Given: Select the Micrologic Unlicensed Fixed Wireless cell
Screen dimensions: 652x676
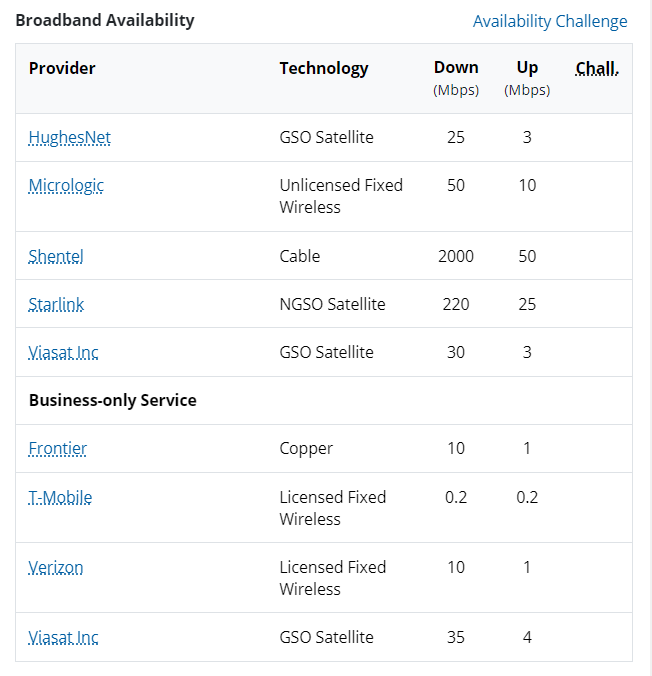Looking at the screenshot, I should pos(341,196).
